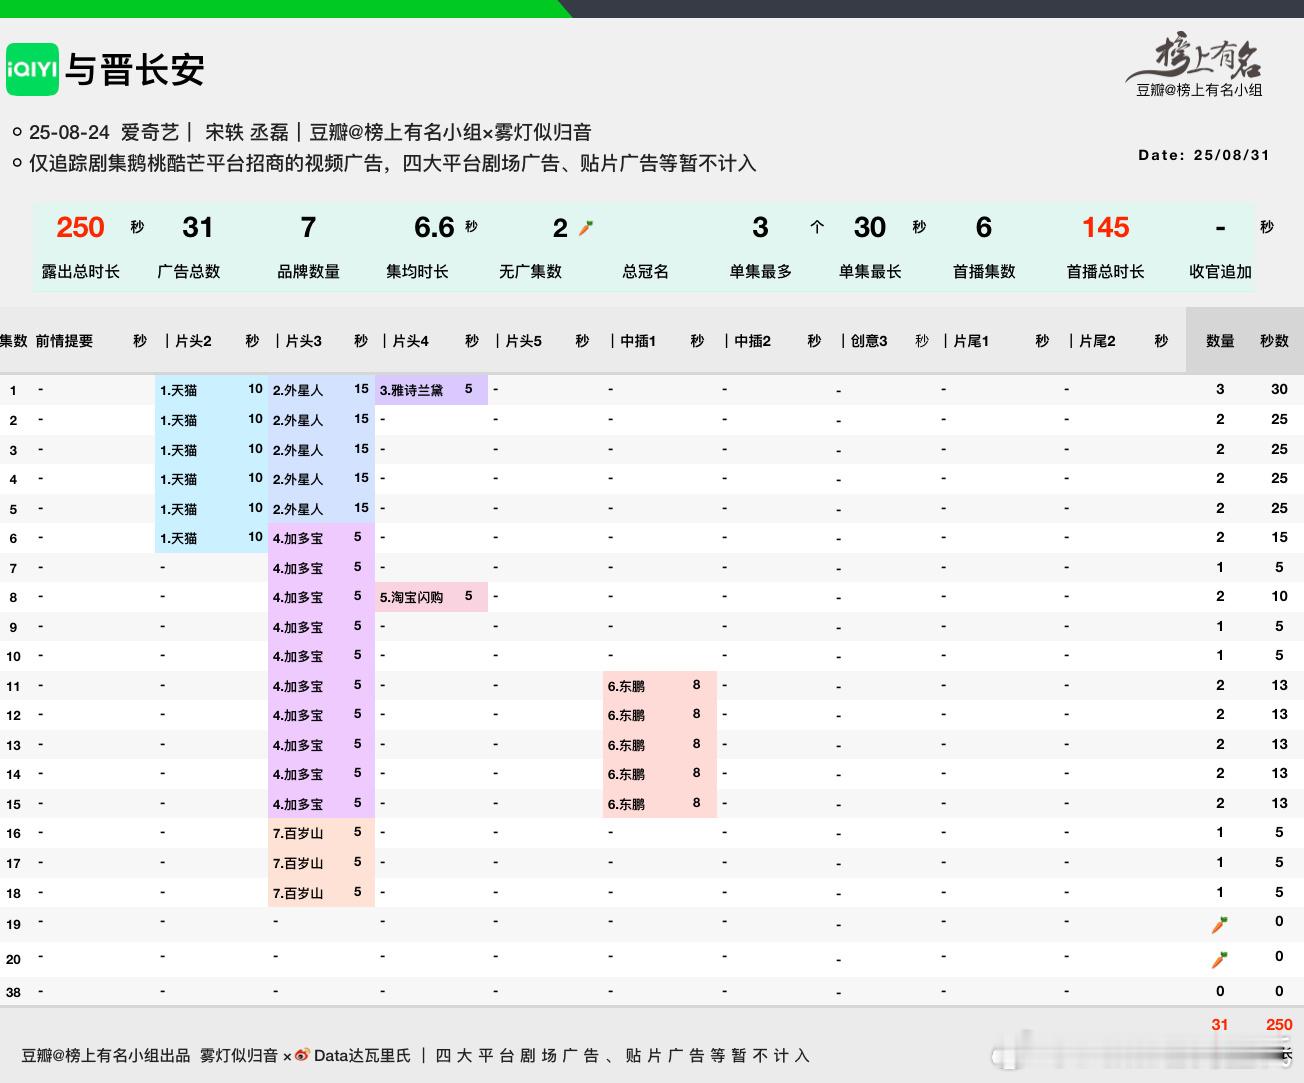This screenshot has width=1304, height=1083.
Task: Click the Data达瓦里氏 footer credit
Action: click(x=362, y=1055)
